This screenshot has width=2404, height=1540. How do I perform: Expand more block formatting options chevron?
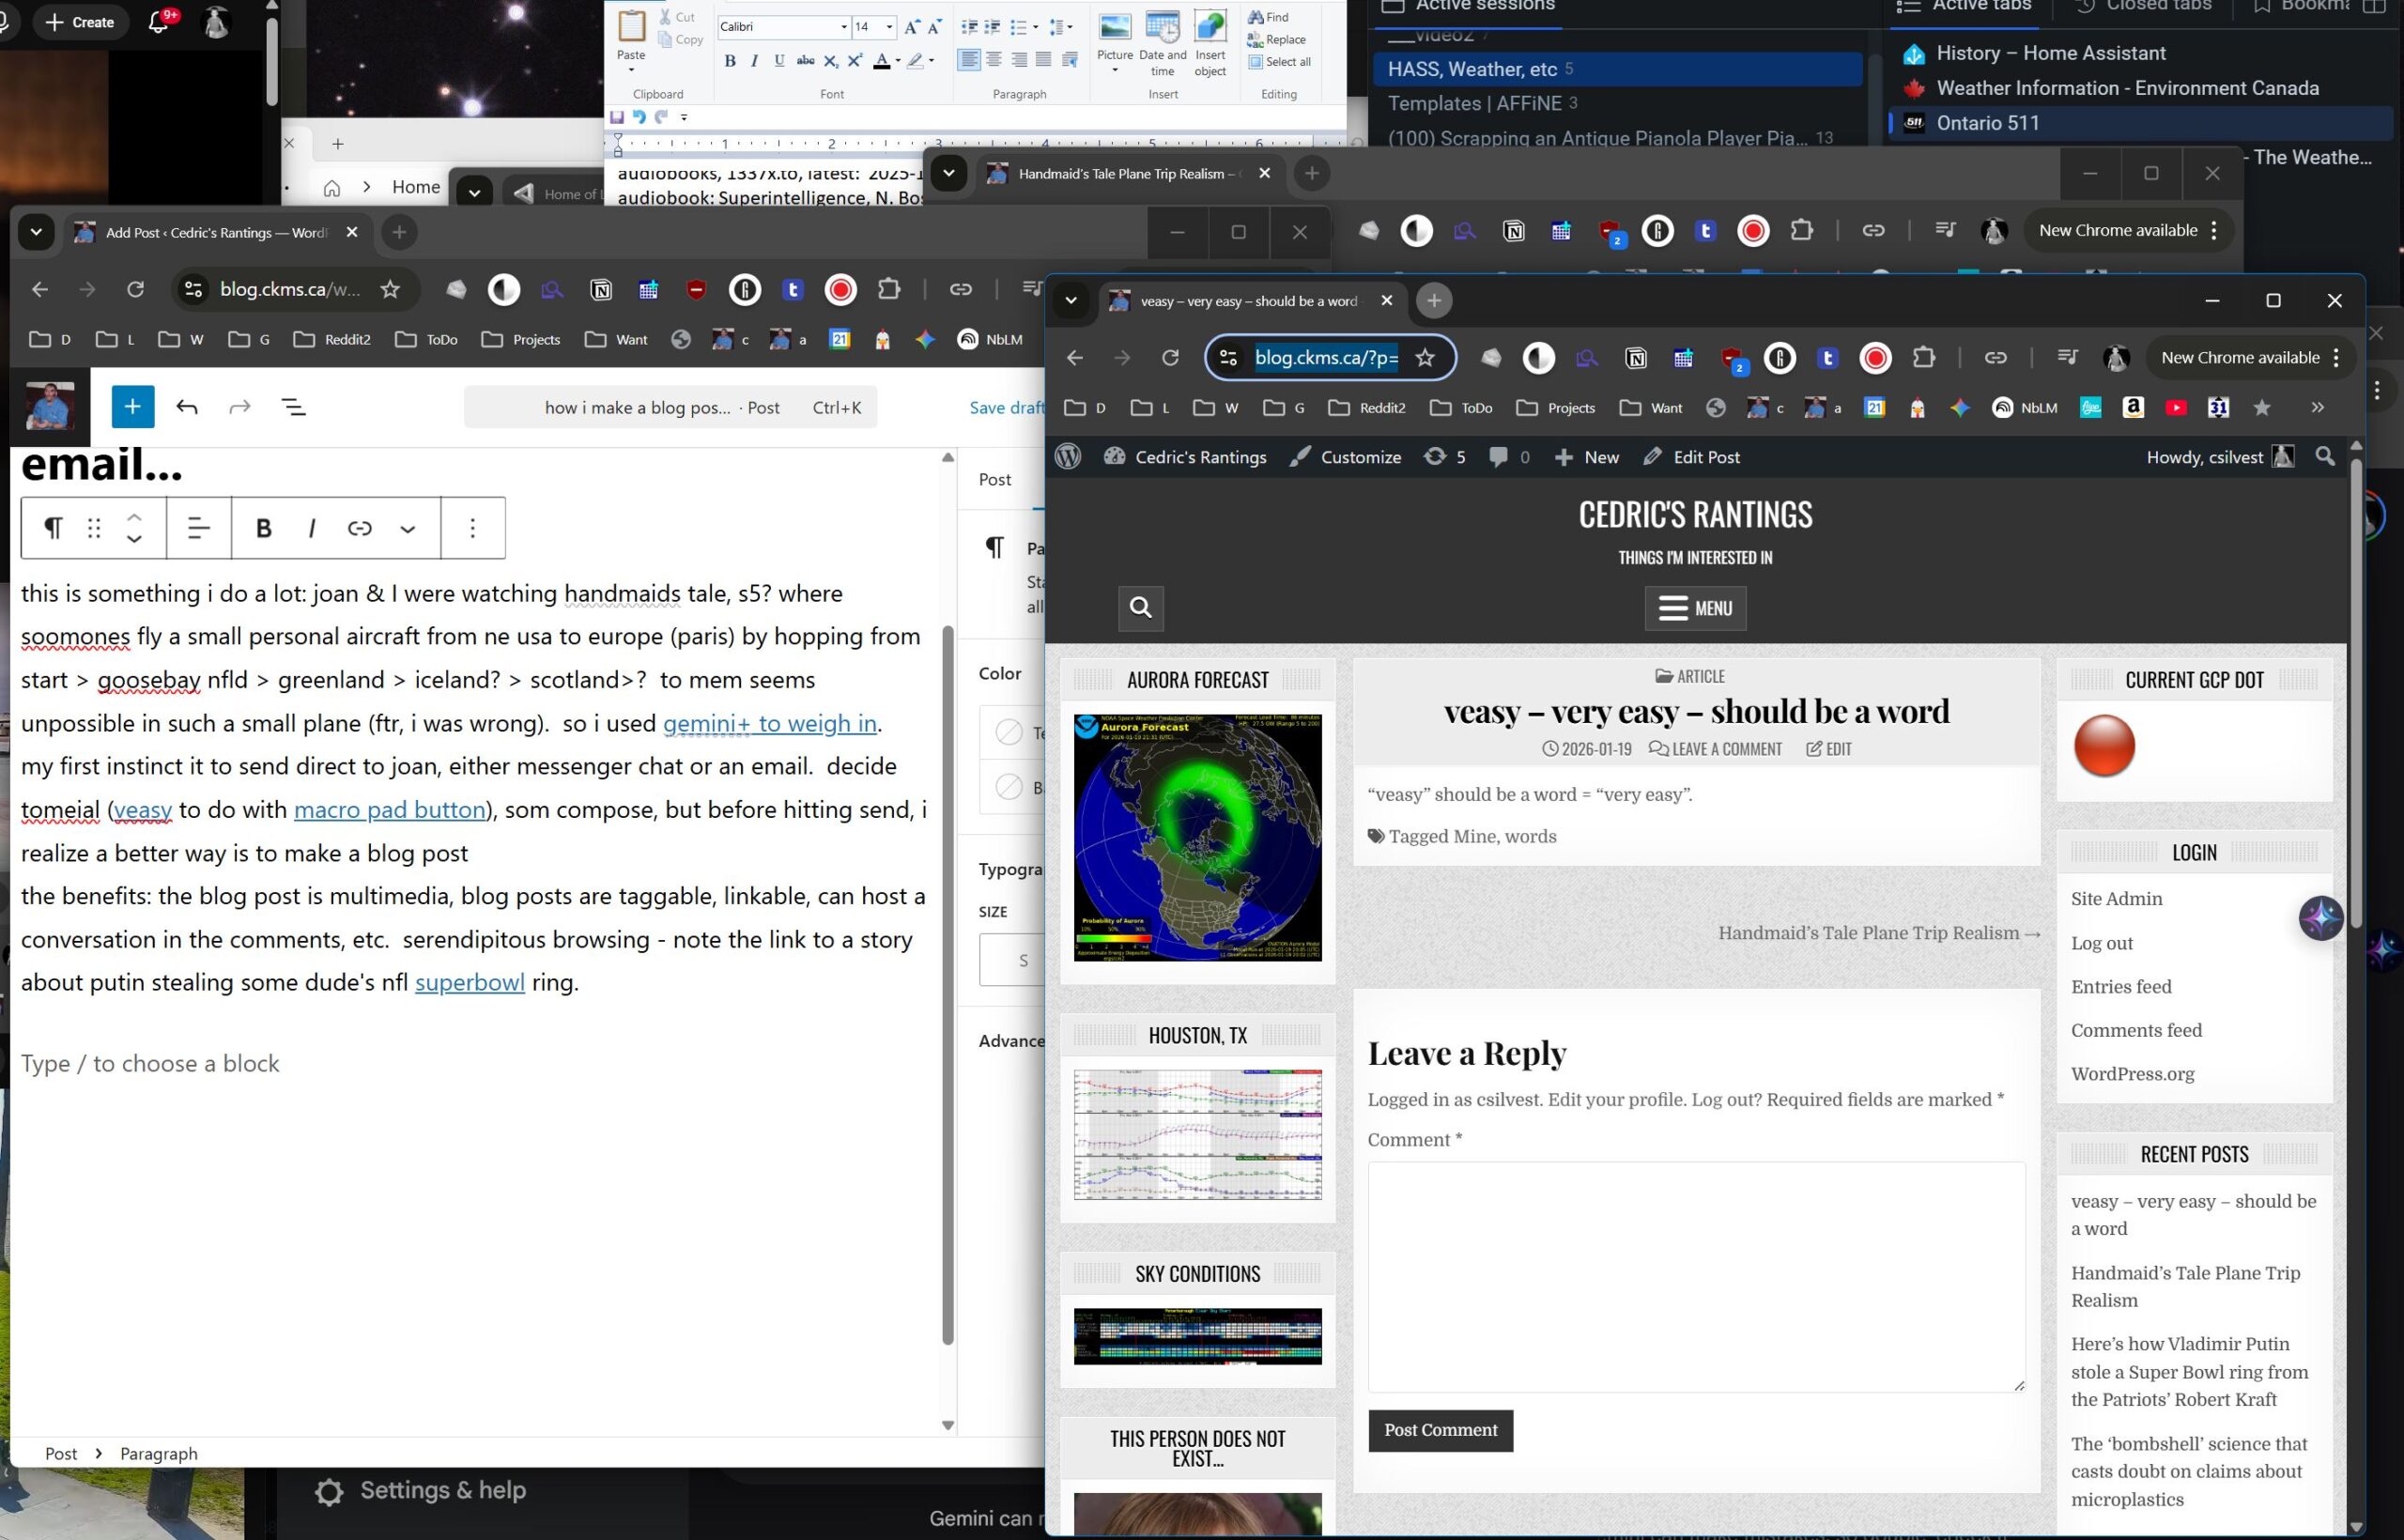tap(408, 529)
